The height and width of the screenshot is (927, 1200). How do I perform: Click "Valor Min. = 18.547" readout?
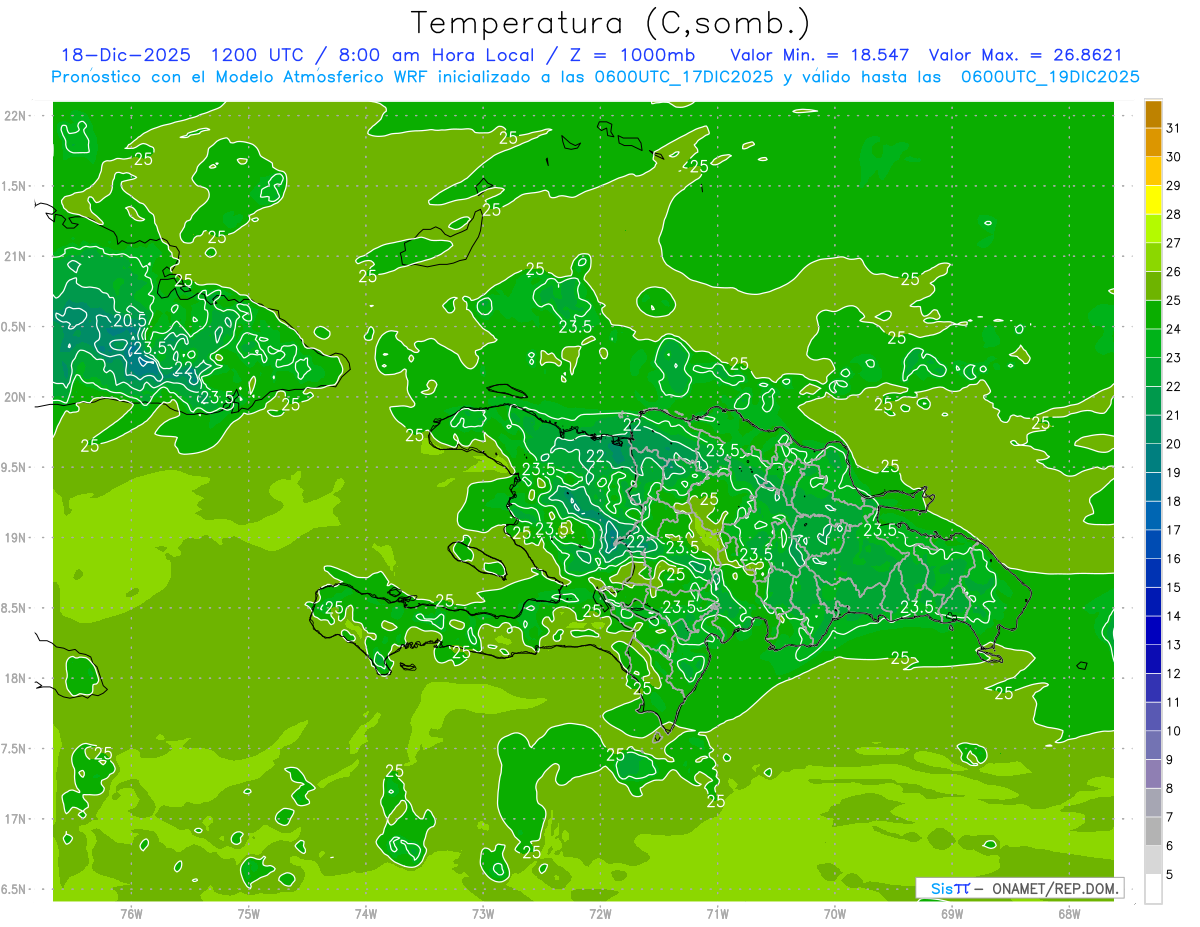click(x=819, y=55)
